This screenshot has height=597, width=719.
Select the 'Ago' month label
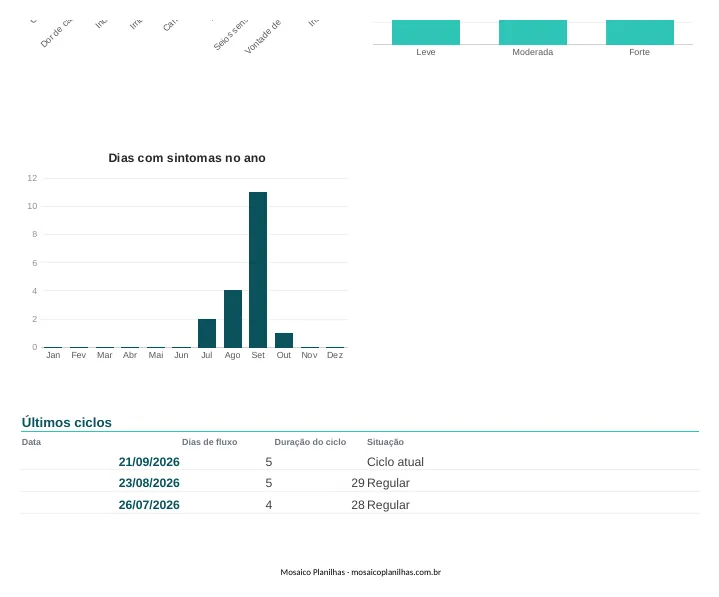click(x=232, y=355)
